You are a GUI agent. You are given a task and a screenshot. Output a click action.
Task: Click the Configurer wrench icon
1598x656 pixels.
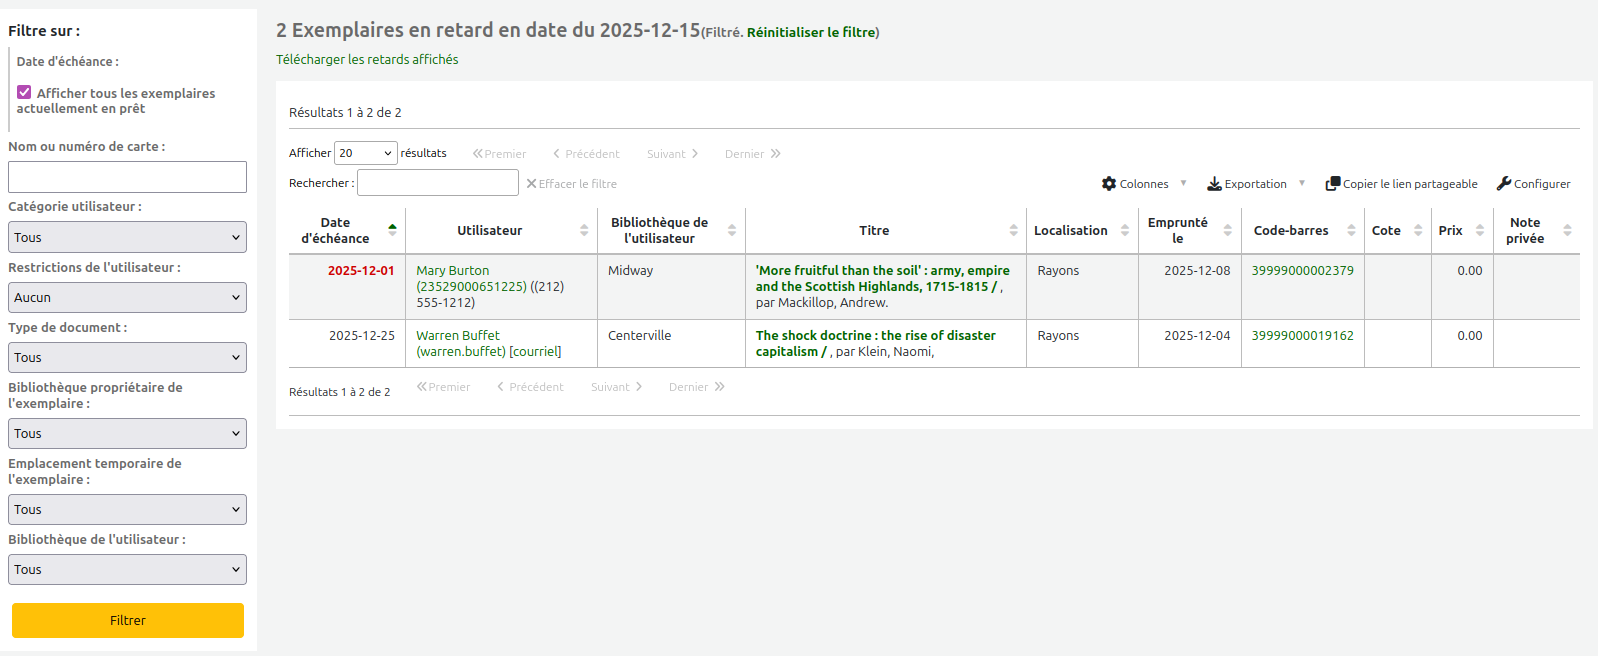click(1503, 184)
